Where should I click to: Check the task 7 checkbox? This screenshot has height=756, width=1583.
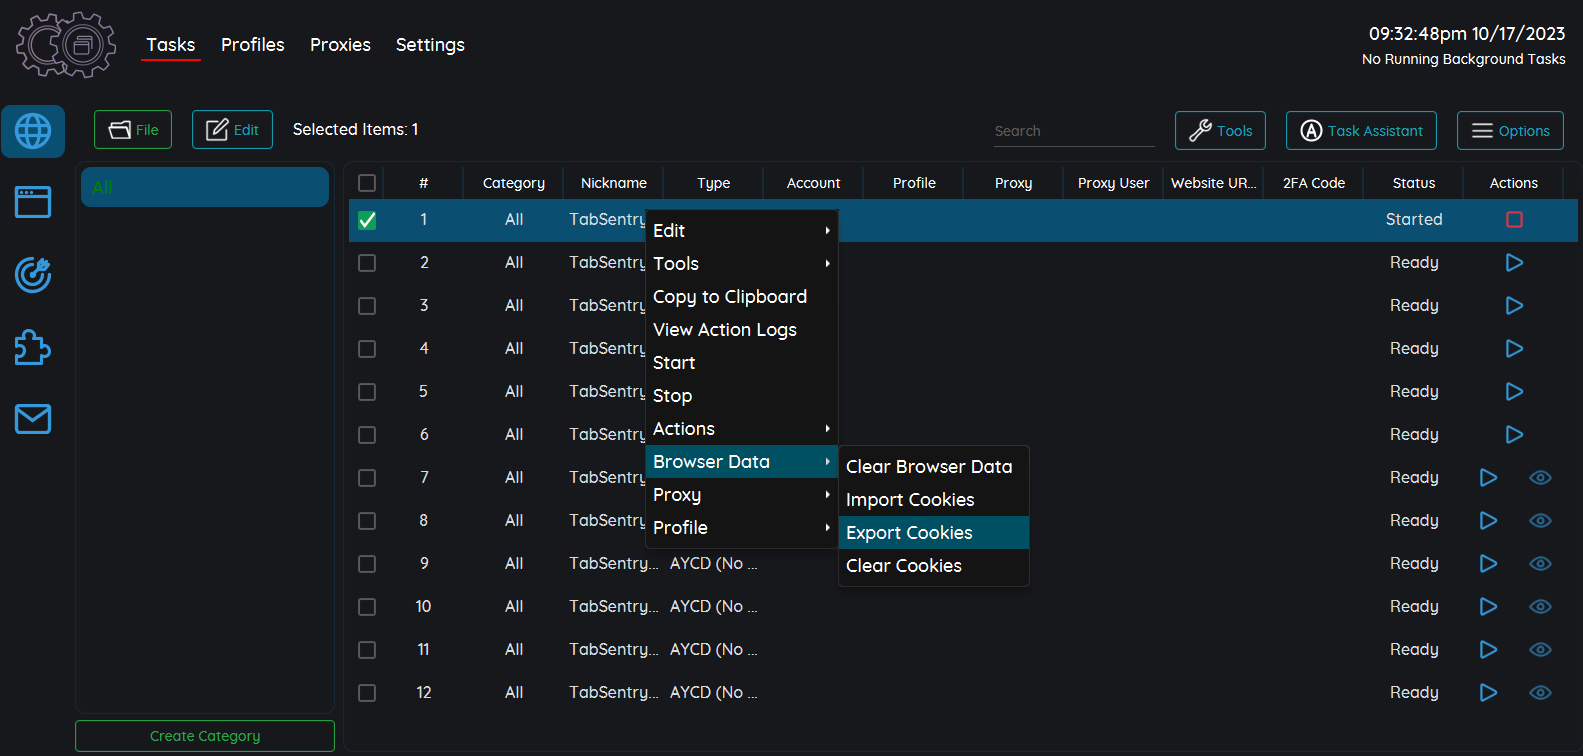point(367,478)
